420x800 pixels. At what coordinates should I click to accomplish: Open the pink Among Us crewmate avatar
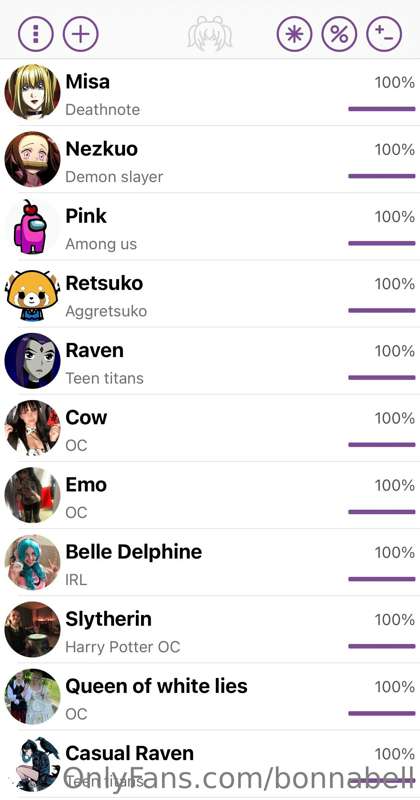[33, 227]
